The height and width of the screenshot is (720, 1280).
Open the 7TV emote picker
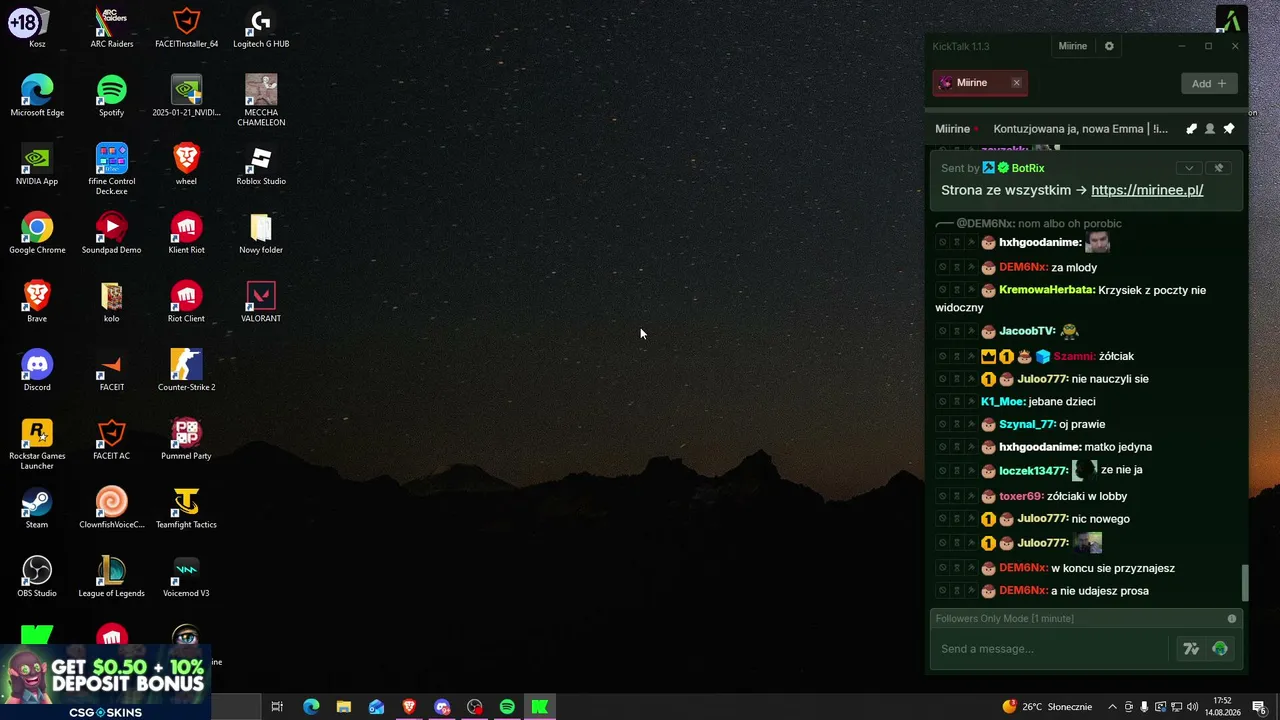1191,649
